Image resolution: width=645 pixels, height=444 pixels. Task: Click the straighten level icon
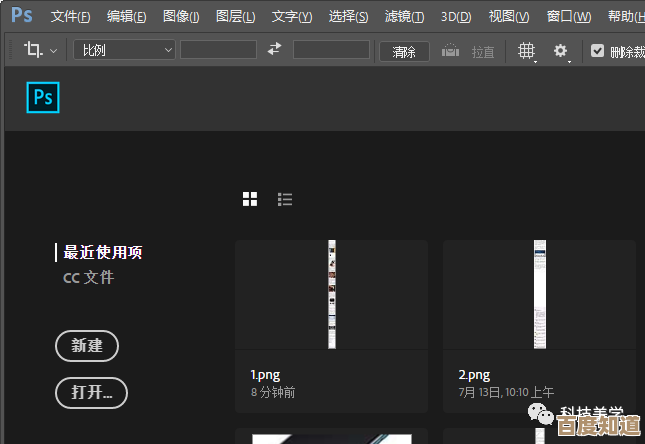[x=450, y=51]
